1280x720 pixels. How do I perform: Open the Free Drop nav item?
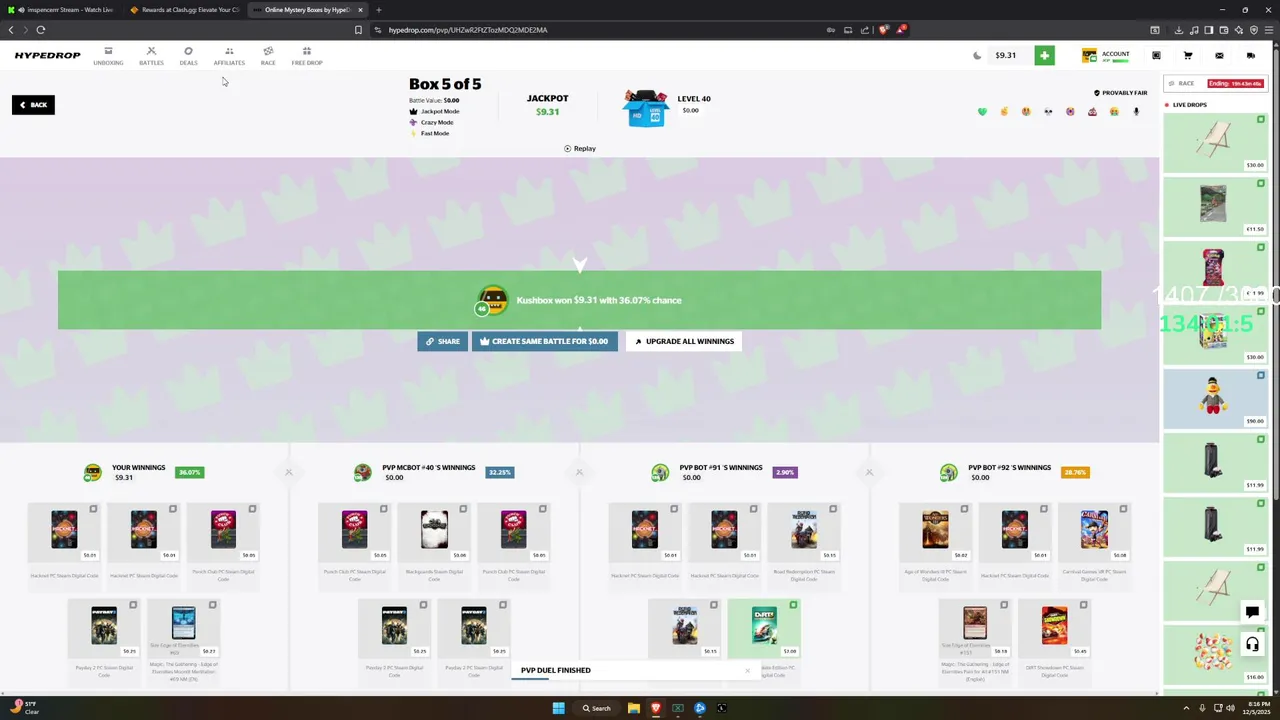pos(307,56)
